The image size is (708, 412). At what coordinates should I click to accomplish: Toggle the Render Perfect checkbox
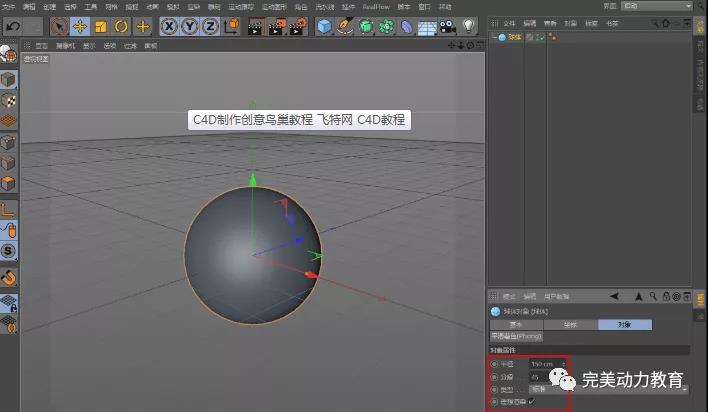[x=532, y=401]
